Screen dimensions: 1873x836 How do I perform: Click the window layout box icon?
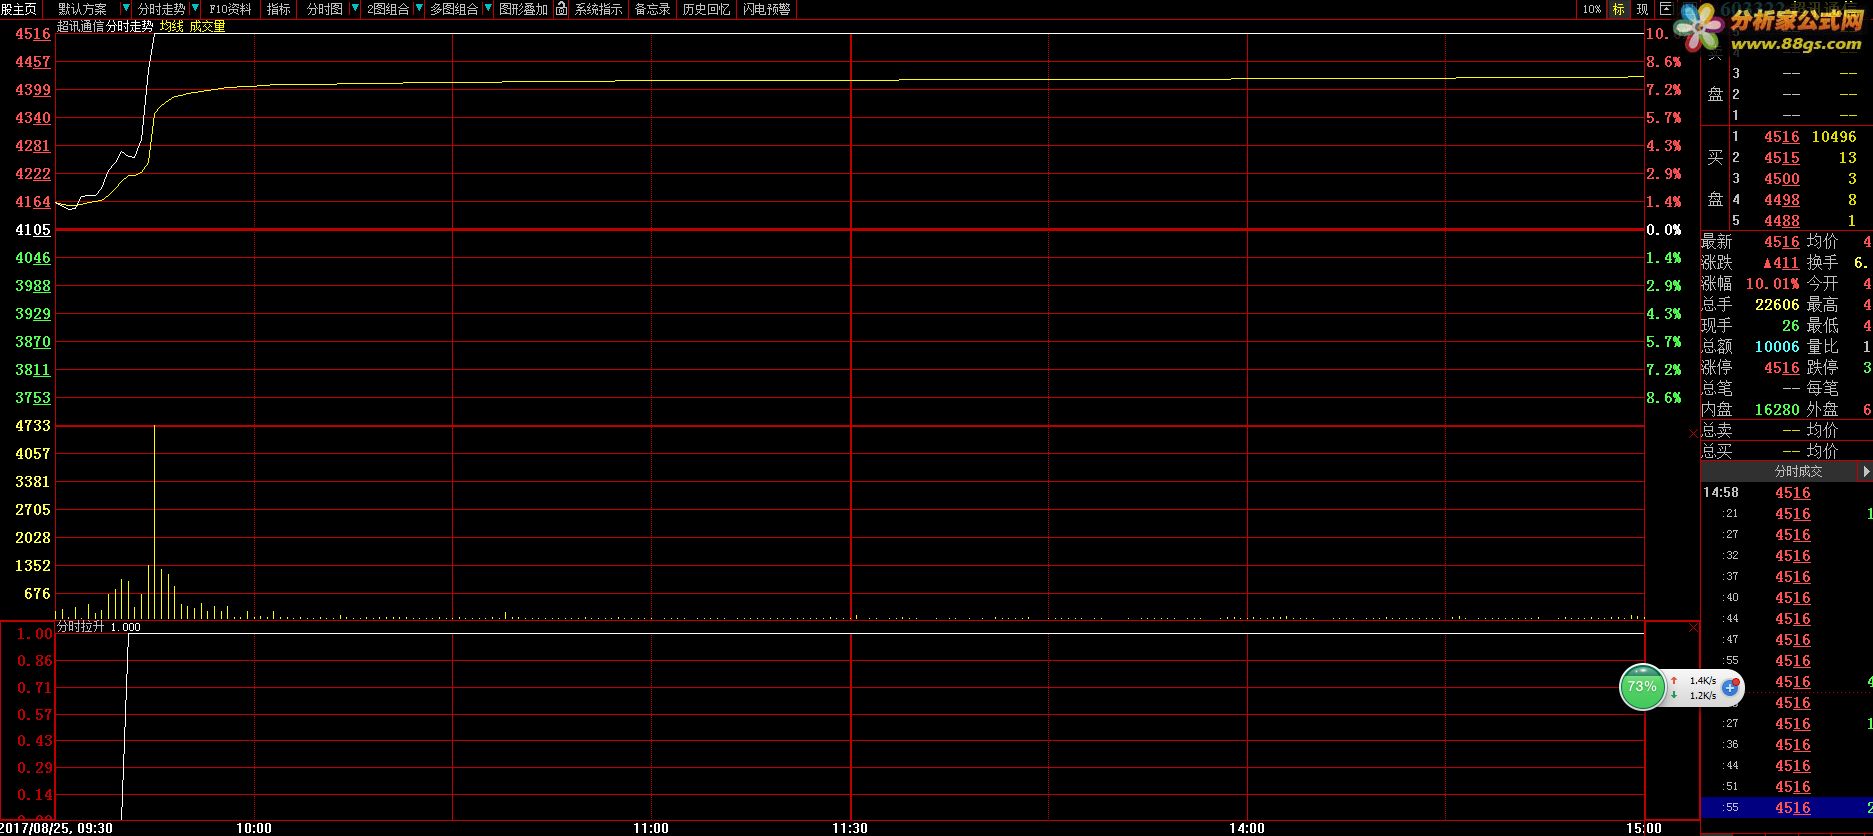(x=1666, y=8)
